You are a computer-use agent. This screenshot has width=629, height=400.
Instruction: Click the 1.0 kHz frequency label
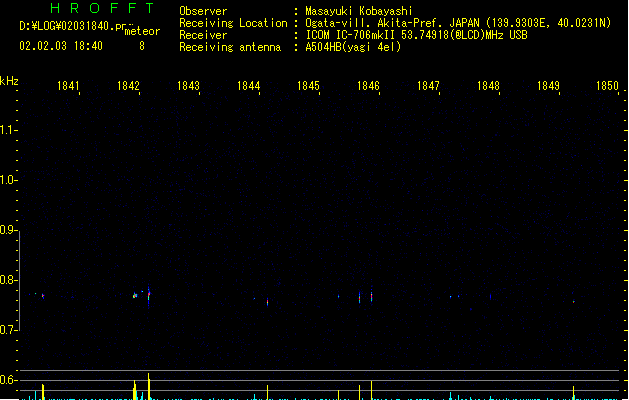point(8,180)
